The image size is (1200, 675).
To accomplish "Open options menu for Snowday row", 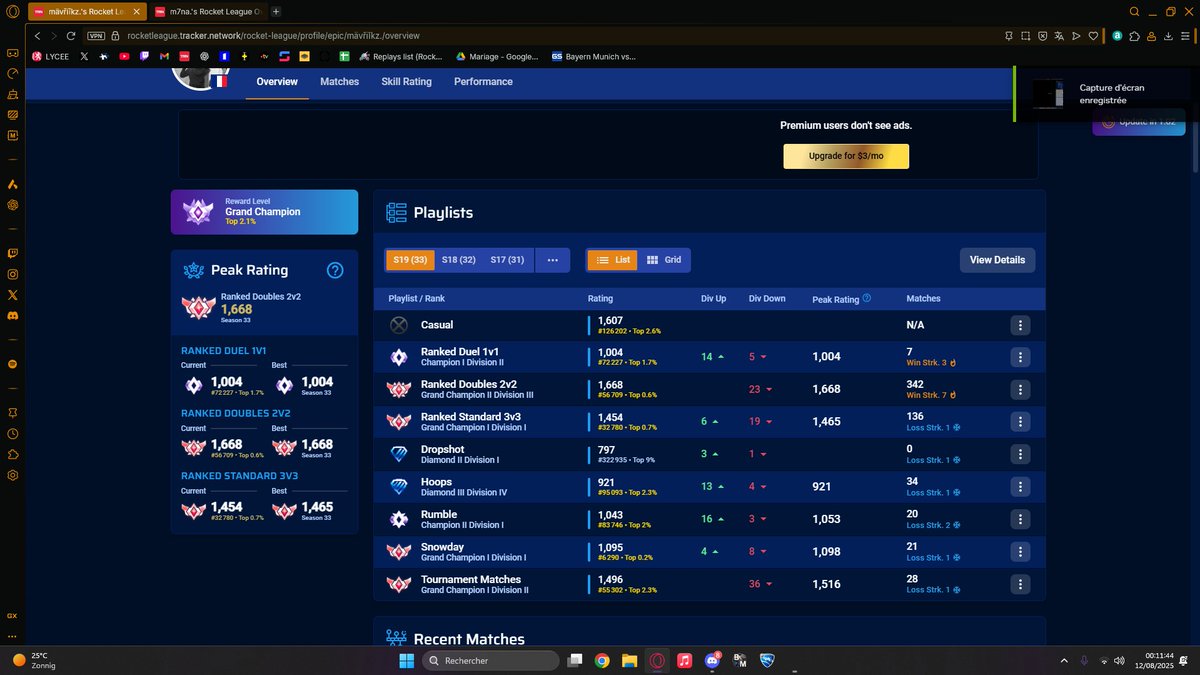I will (x=1020, y=552).
